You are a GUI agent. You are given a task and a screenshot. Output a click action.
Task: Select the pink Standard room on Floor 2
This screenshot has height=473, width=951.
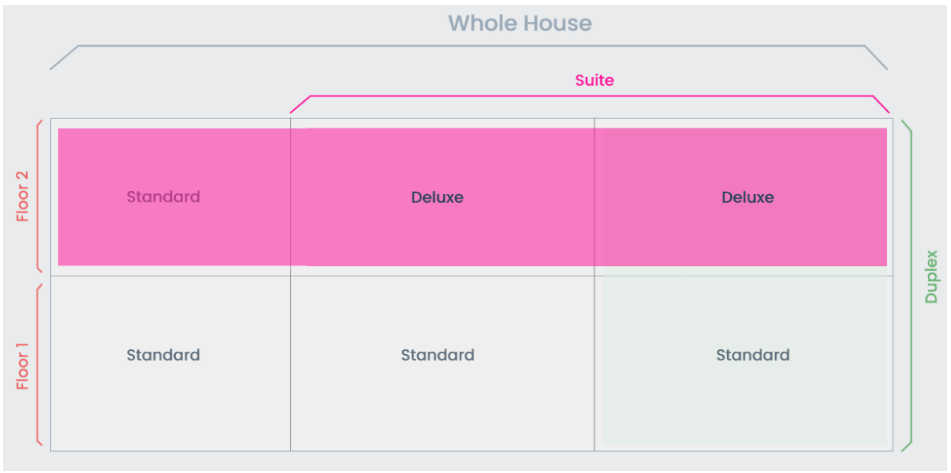click(x=163, y=197)
